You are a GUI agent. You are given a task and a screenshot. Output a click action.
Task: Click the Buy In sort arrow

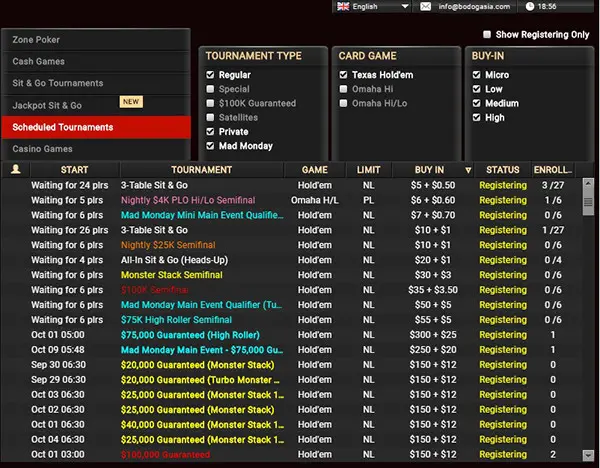click(x=468, y=170)
